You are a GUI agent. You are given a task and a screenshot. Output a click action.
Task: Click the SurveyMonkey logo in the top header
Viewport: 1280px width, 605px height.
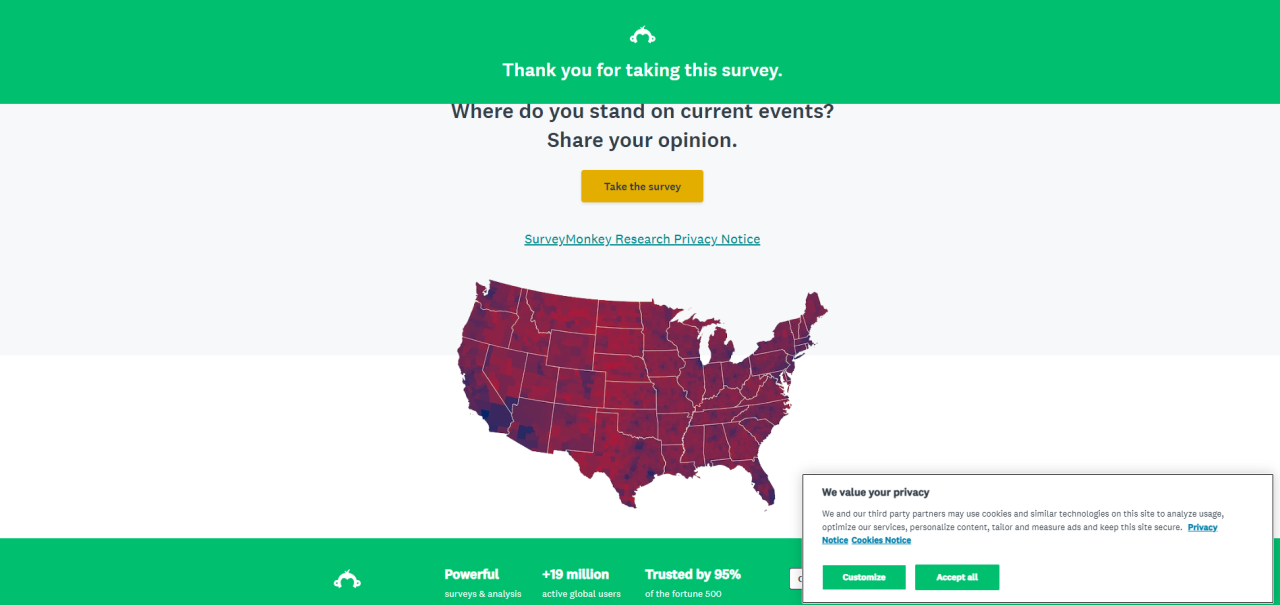pyautogui.click(x=642, y=36)
